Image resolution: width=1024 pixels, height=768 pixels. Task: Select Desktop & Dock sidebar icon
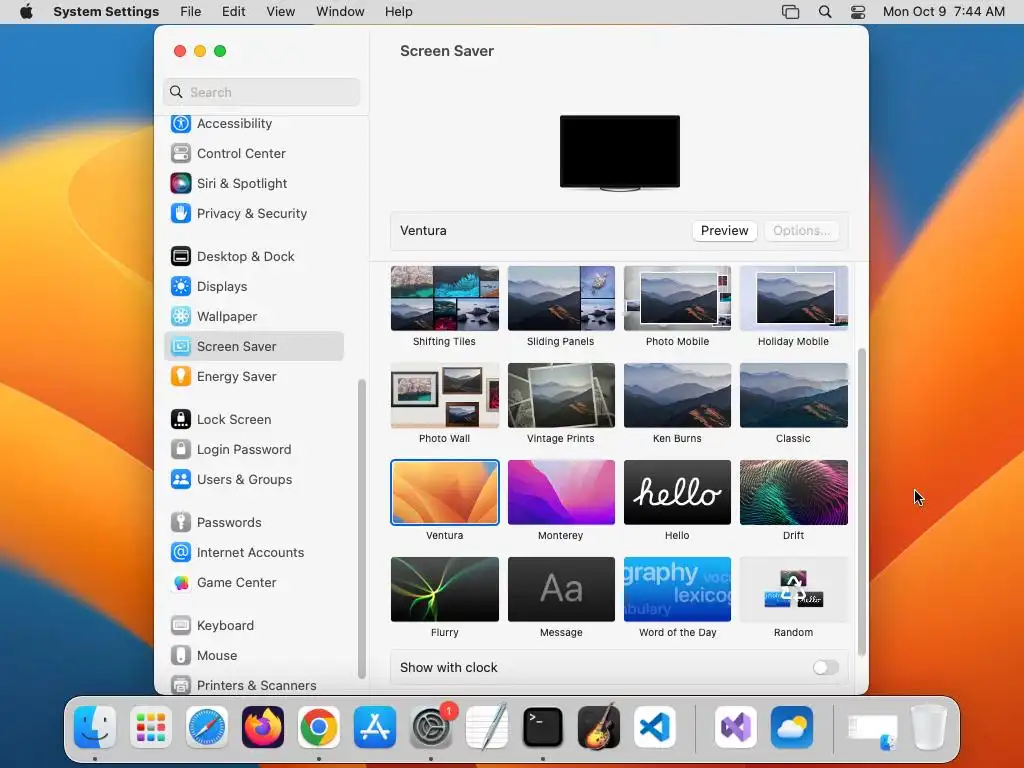(x=181, y=257)
